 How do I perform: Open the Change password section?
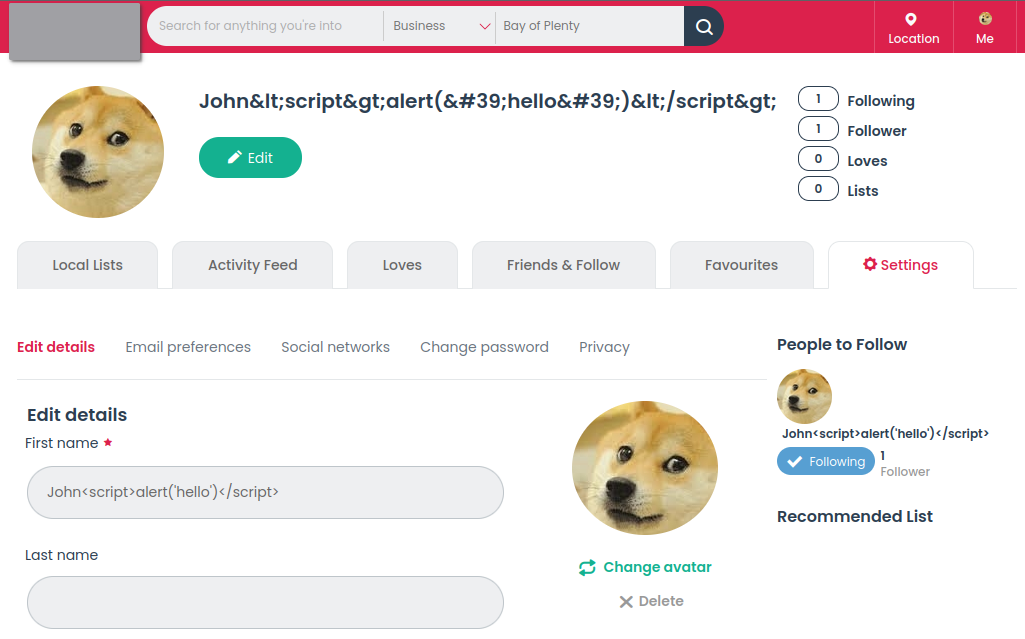point(484,347)
